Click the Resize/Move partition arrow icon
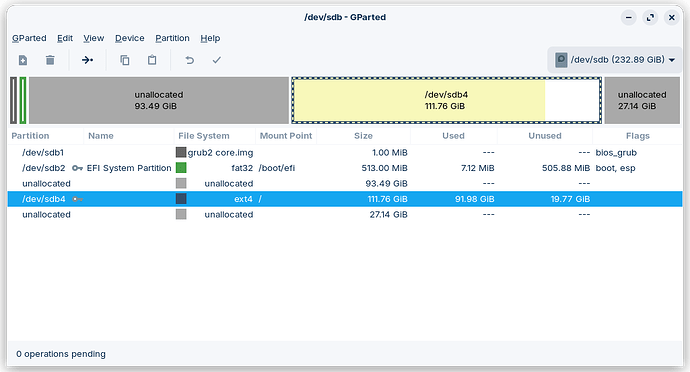The image size is (690, 372). coord(87,60)
